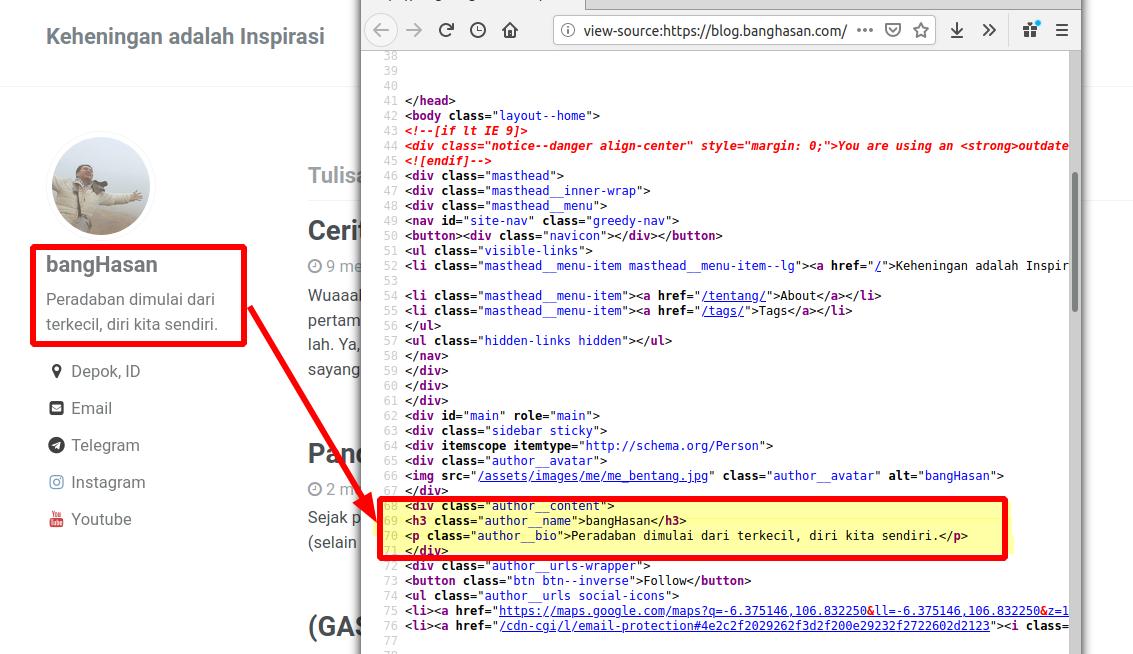The height and width of the screenshot is (654, 1133).
Task: Open the Downloads arrow panel
Action: click(957, 30)
